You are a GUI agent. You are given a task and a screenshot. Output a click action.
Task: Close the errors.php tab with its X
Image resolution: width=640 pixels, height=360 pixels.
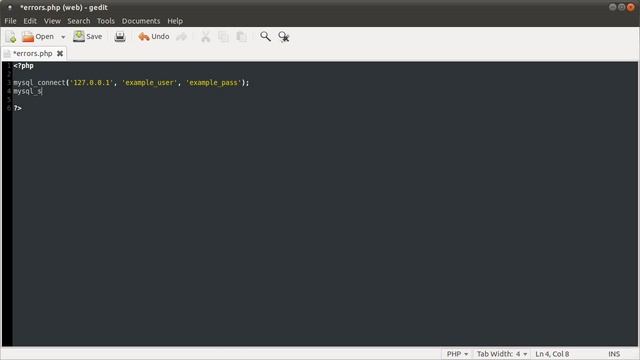60,53
